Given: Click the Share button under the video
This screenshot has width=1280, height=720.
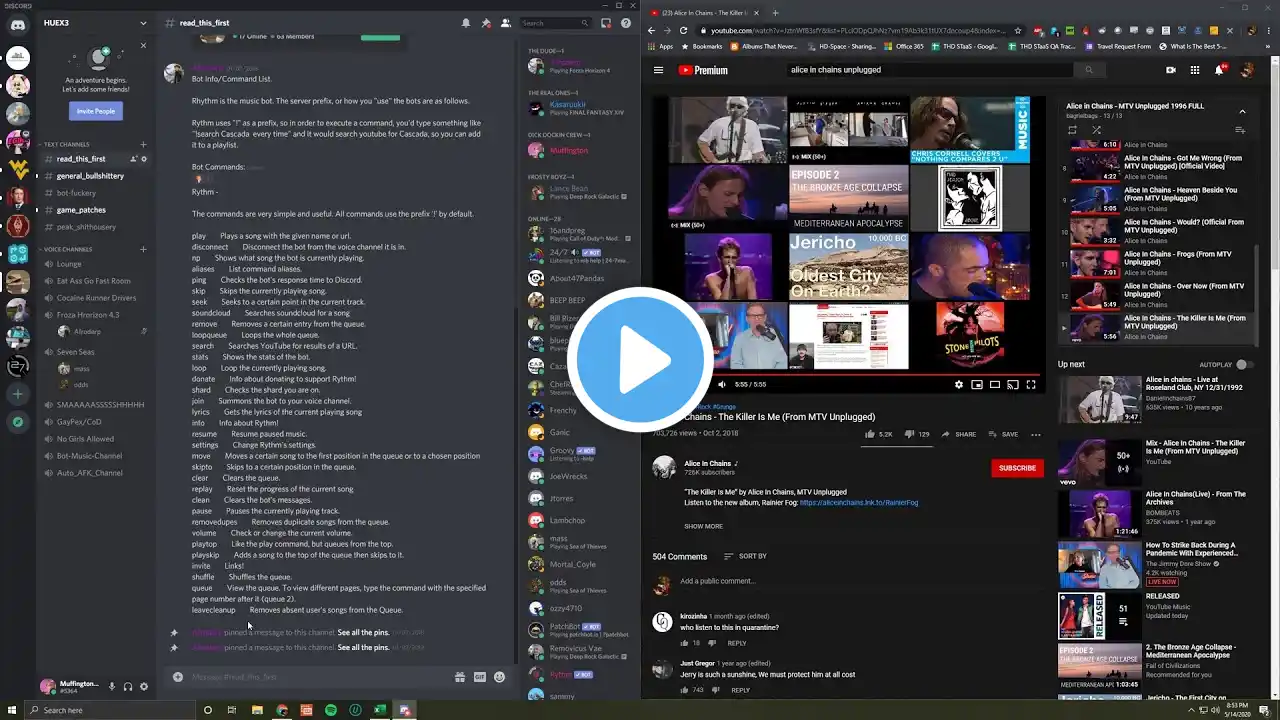Looking at the screenshot, I should tap(958, 434).
